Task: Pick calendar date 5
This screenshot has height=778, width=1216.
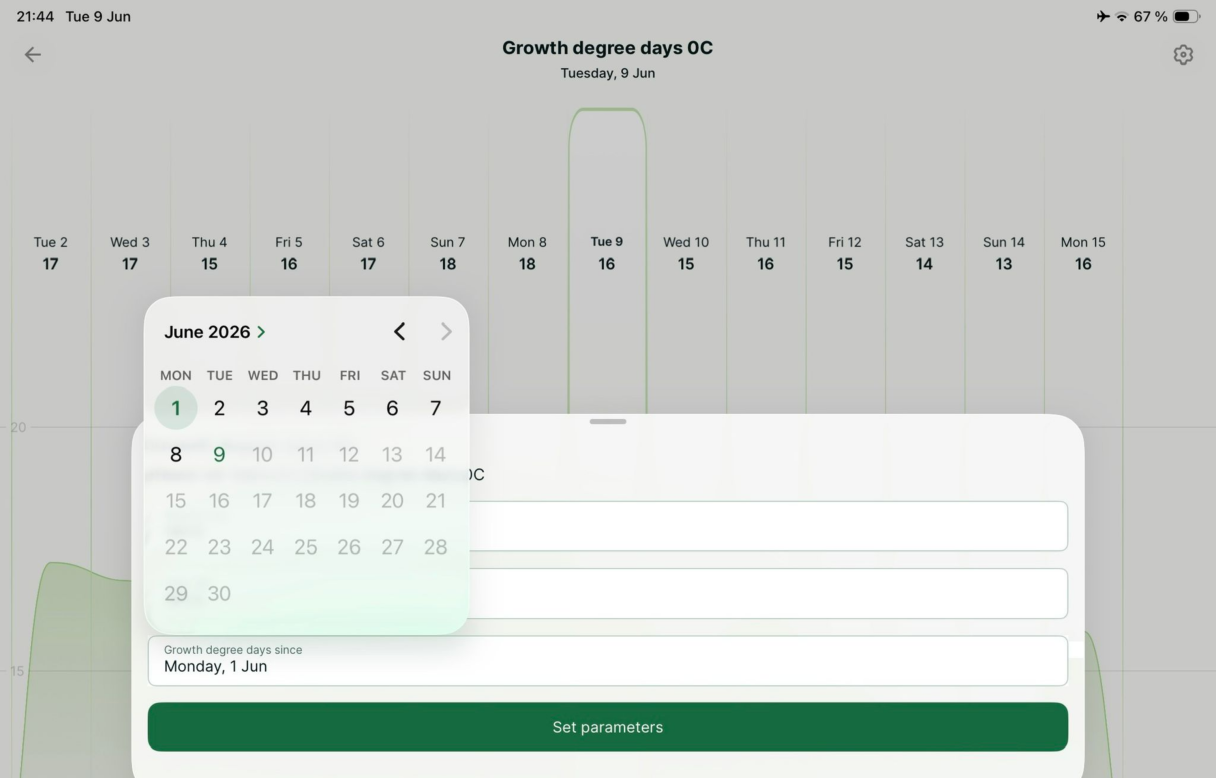Action: (x=349, y=408)
